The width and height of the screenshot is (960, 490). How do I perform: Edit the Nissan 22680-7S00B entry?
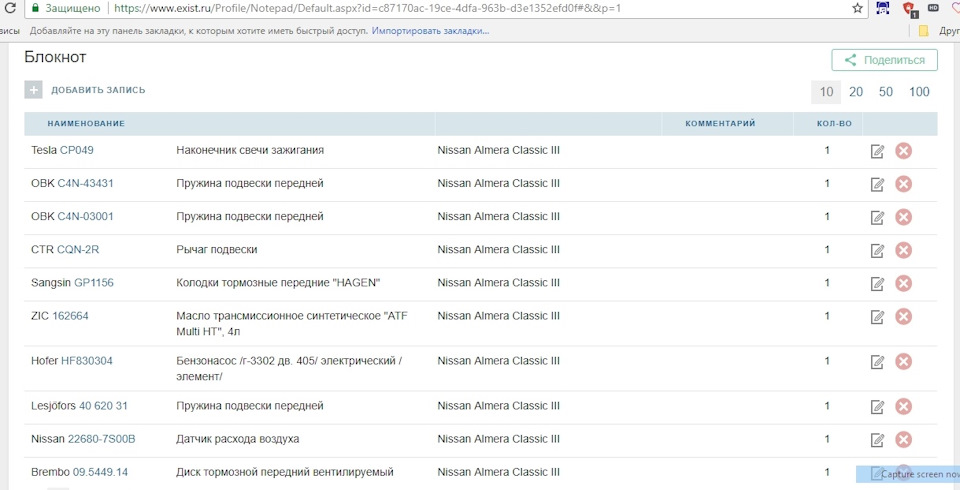coord(877,440)
